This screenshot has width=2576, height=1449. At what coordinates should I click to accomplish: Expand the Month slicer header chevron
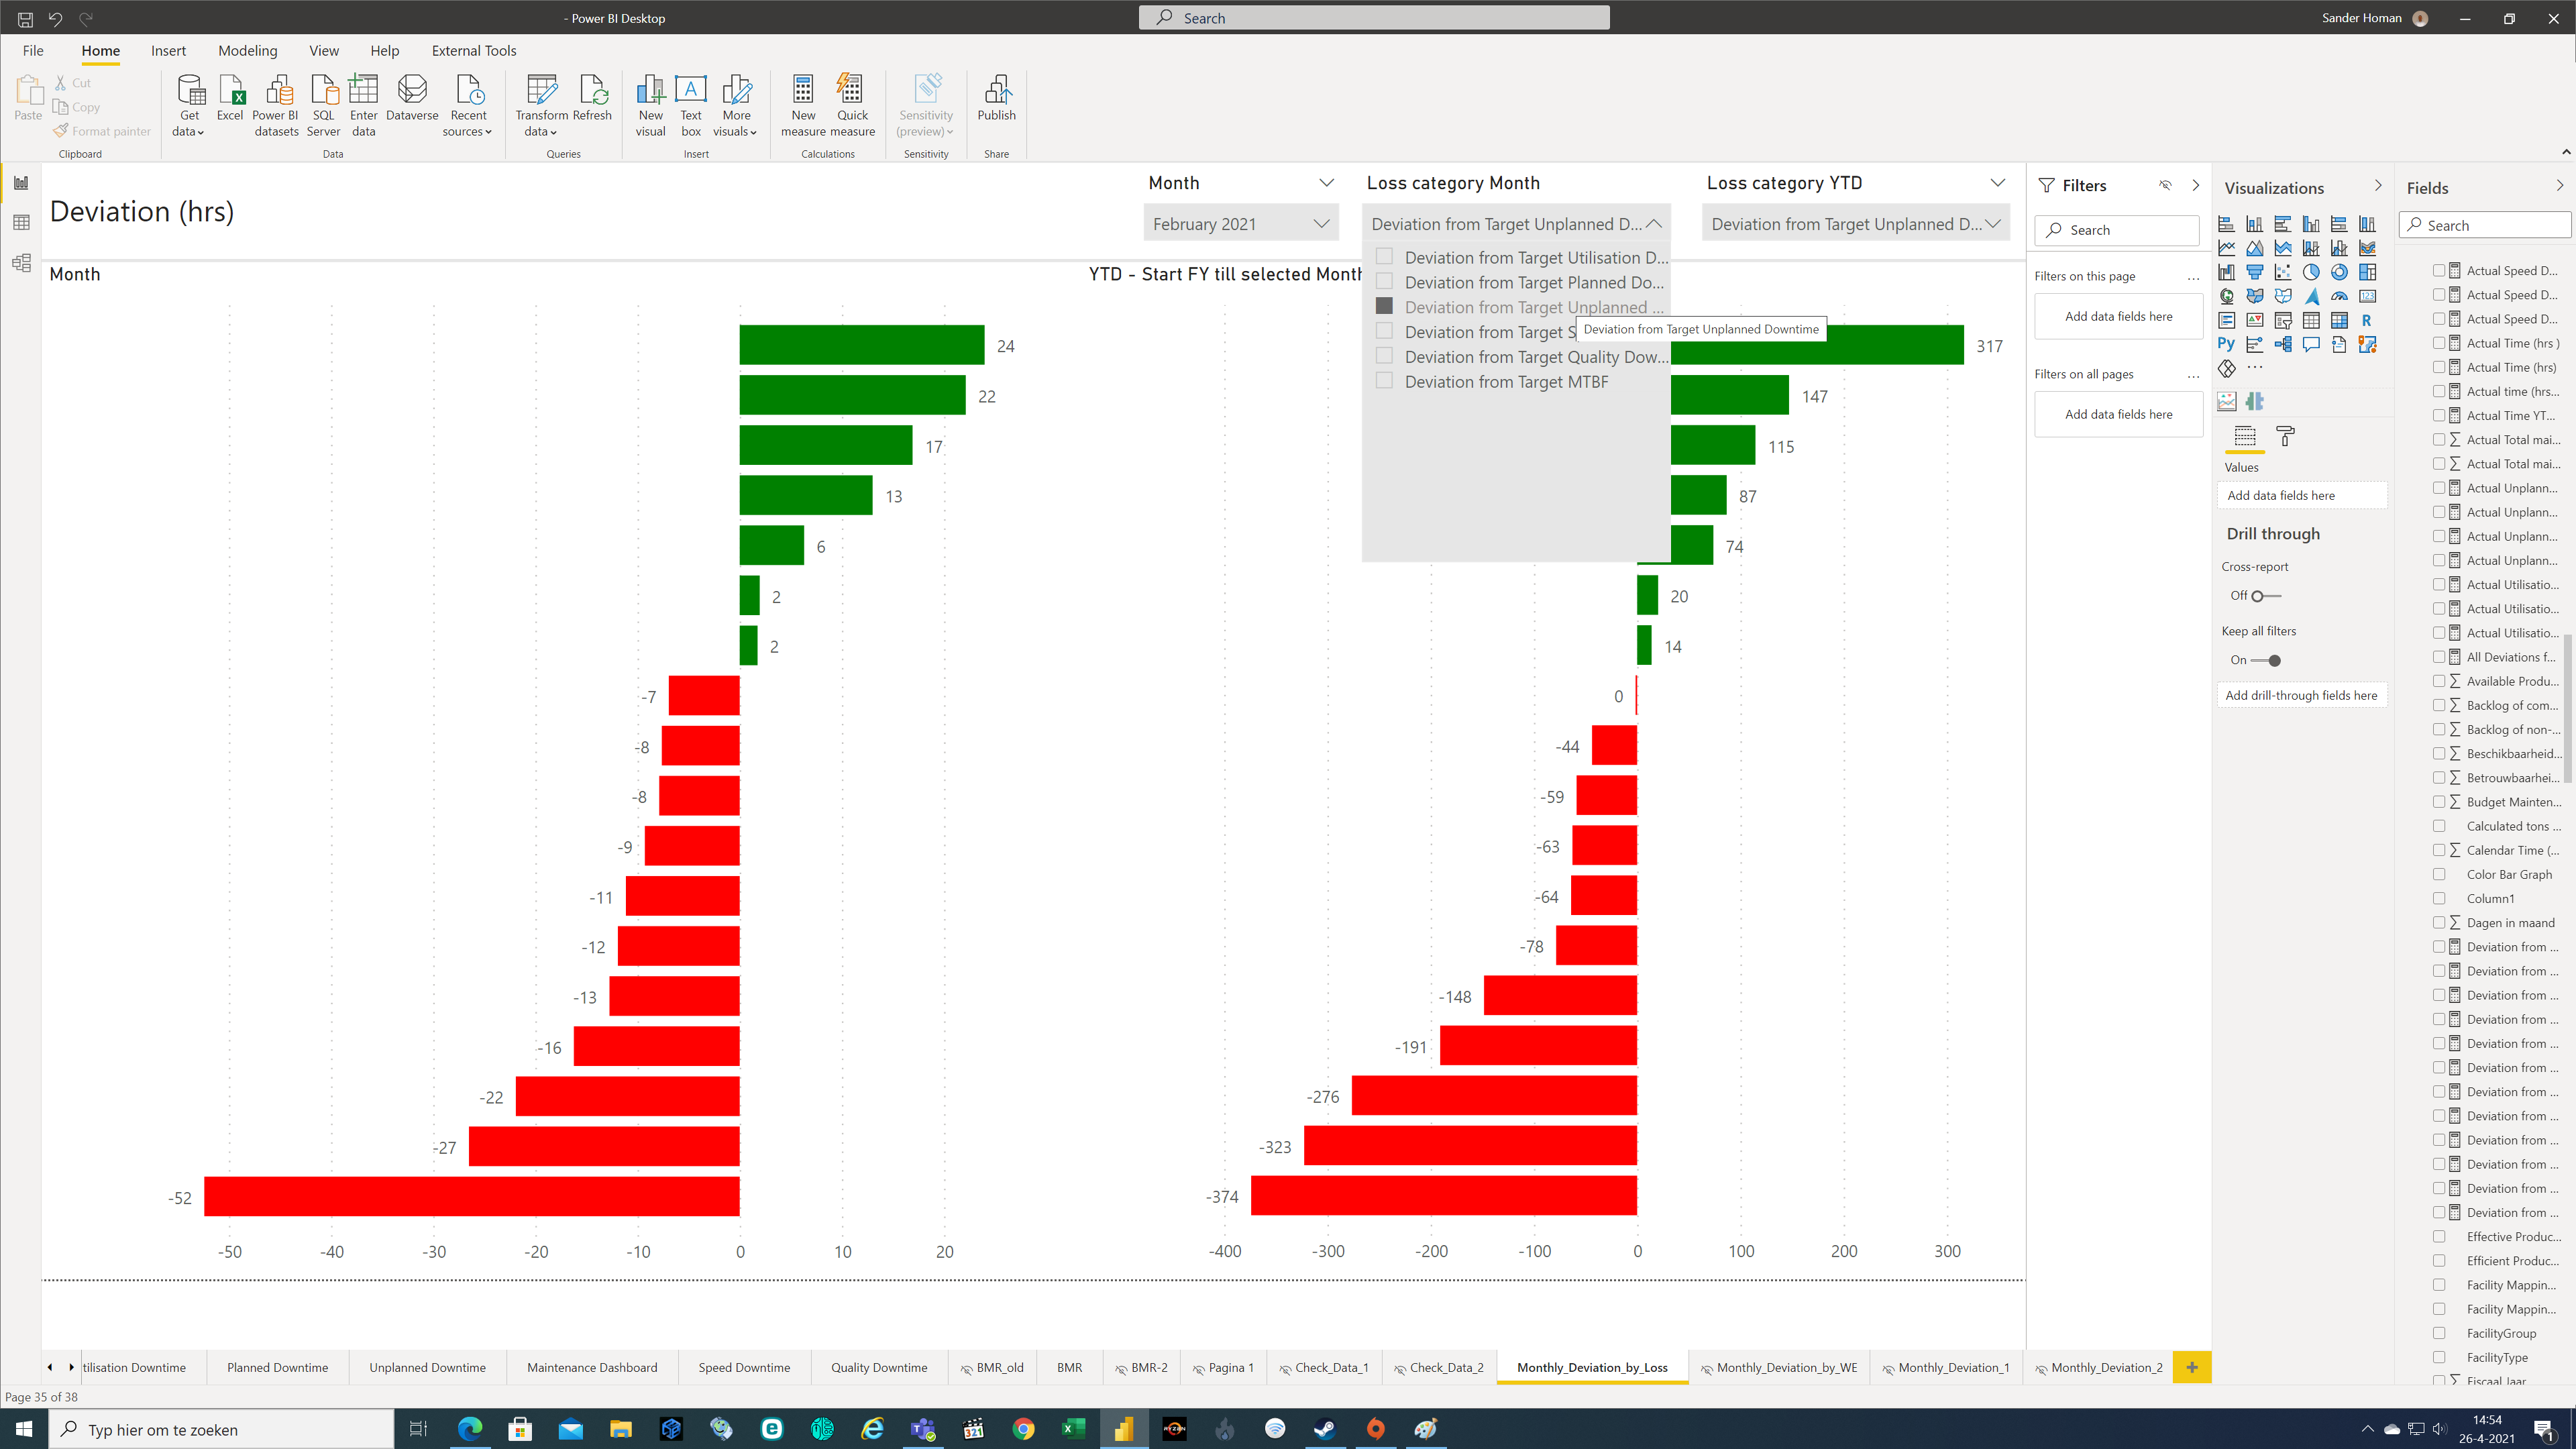[1326, 183]
